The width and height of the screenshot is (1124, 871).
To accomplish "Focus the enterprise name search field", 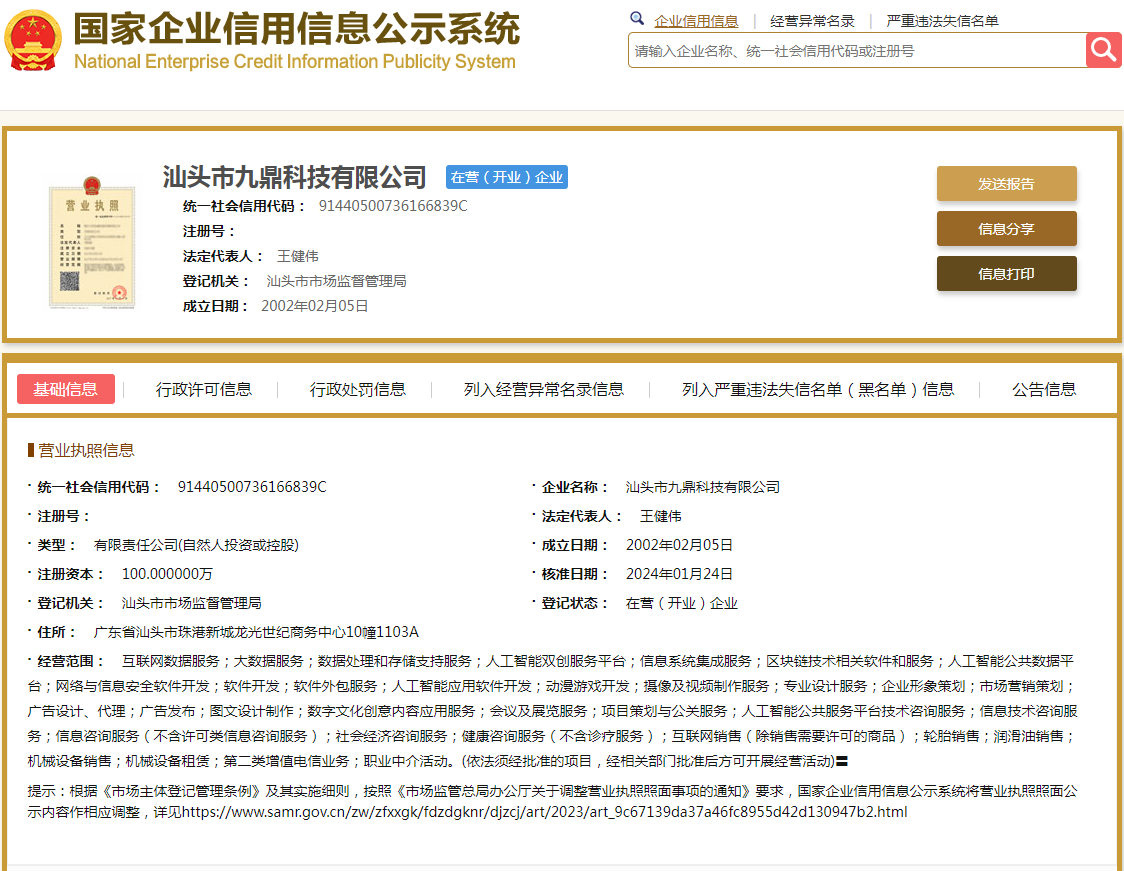I will [x=856, y=50].
